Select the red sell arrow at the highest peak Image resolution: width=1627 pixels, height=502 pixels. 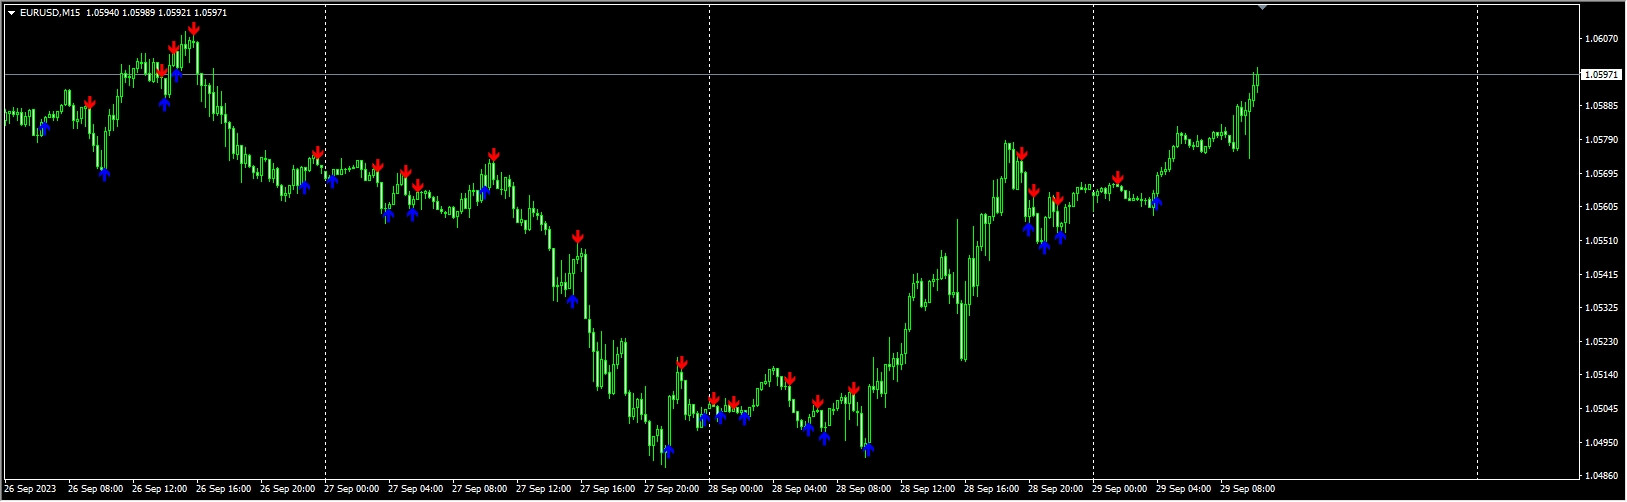tap(193, 29)
